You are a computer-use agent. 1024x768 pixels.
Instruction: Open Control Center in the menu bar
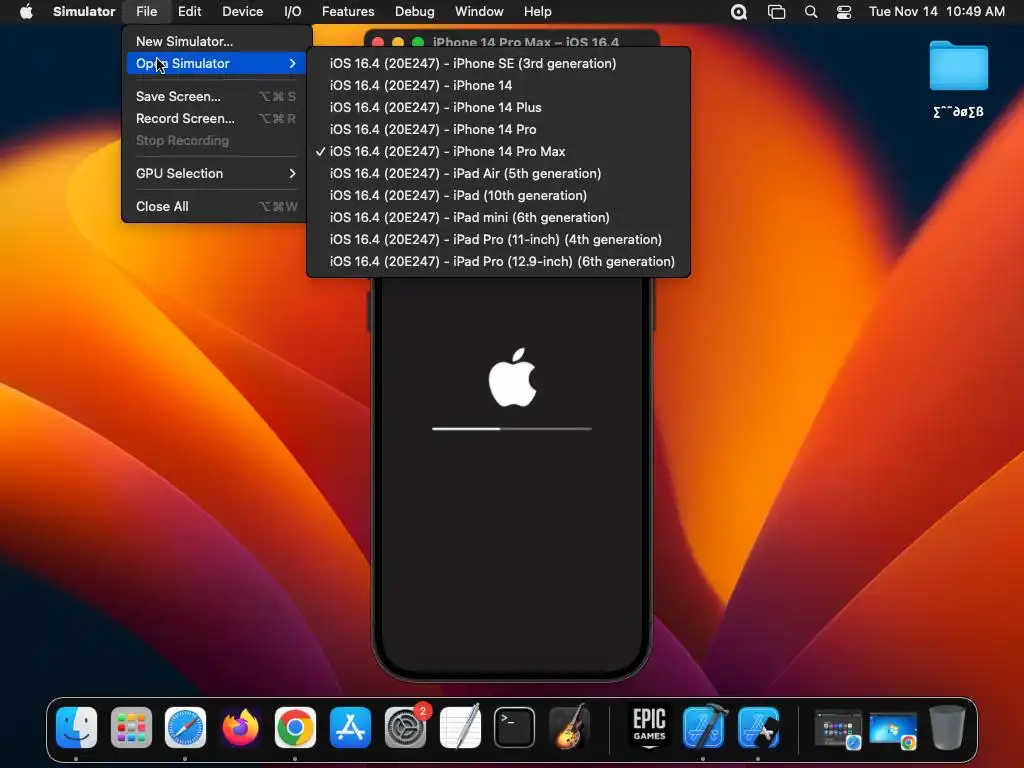point(844,12)
